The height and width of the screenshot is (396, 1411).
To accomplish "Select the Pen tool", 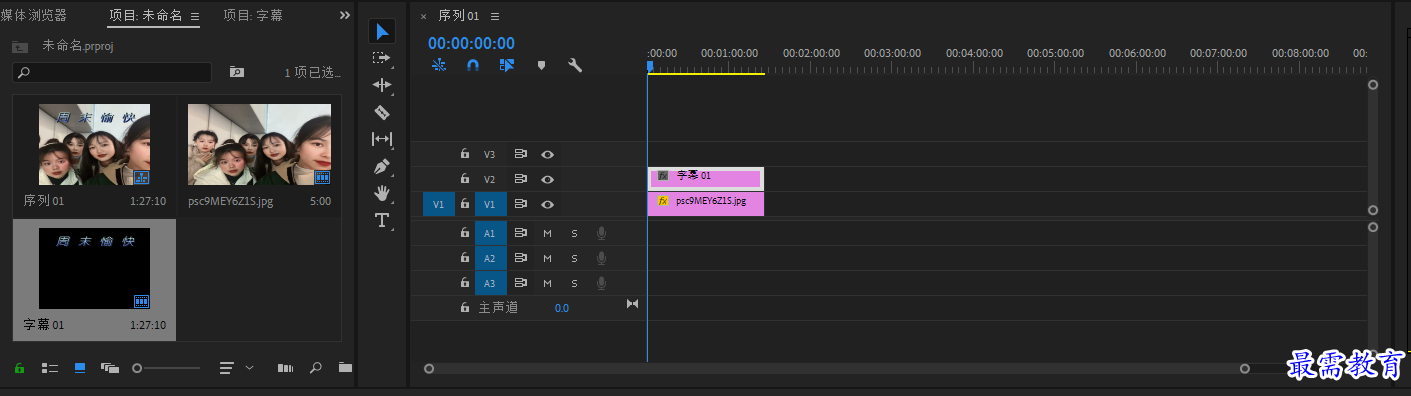I will (x=382, y=166).
